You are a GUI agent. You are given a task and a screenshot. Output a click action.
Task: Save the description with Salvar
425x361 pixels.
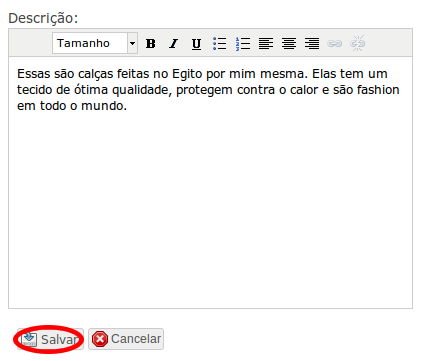50,339
